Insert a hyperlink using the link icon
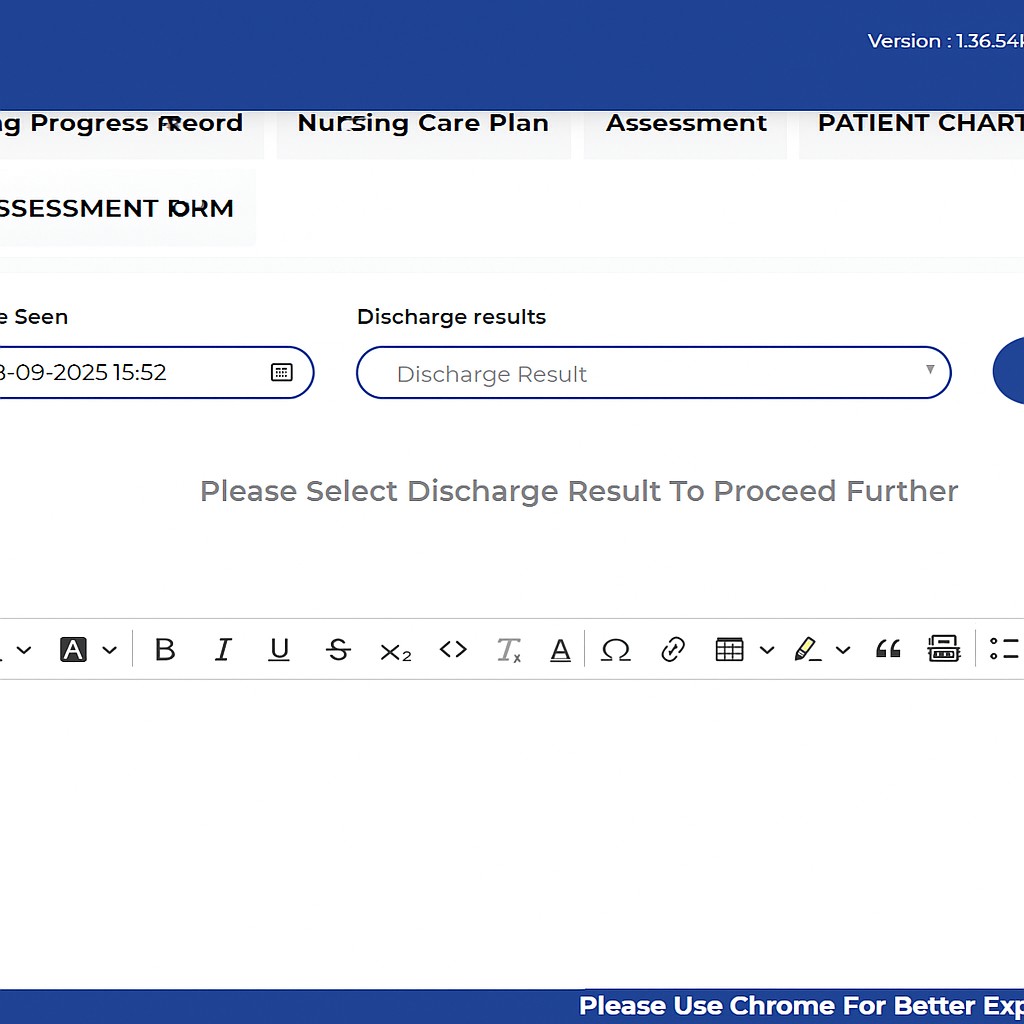 (673, 650)
